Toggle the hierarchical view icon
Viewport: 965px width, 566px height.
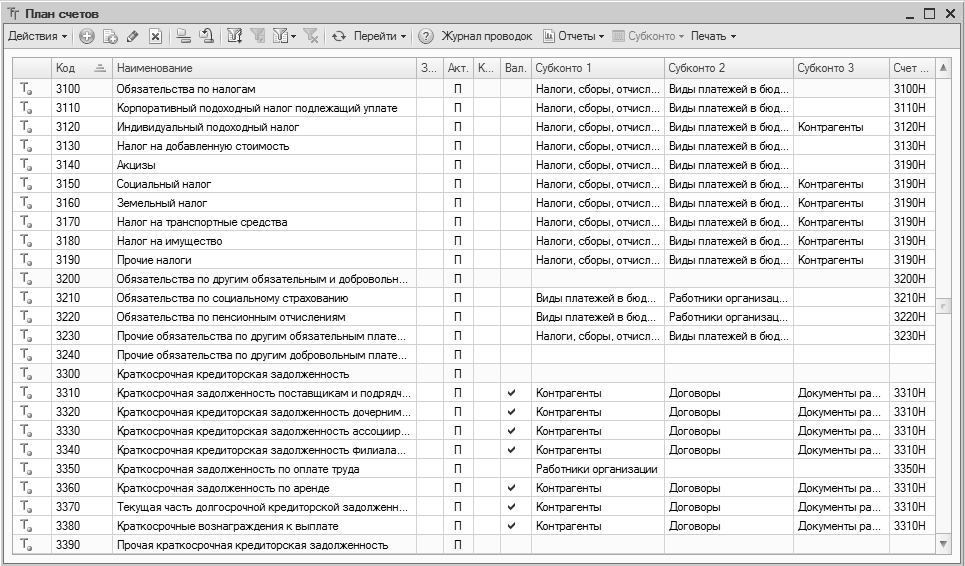point(183,36)
